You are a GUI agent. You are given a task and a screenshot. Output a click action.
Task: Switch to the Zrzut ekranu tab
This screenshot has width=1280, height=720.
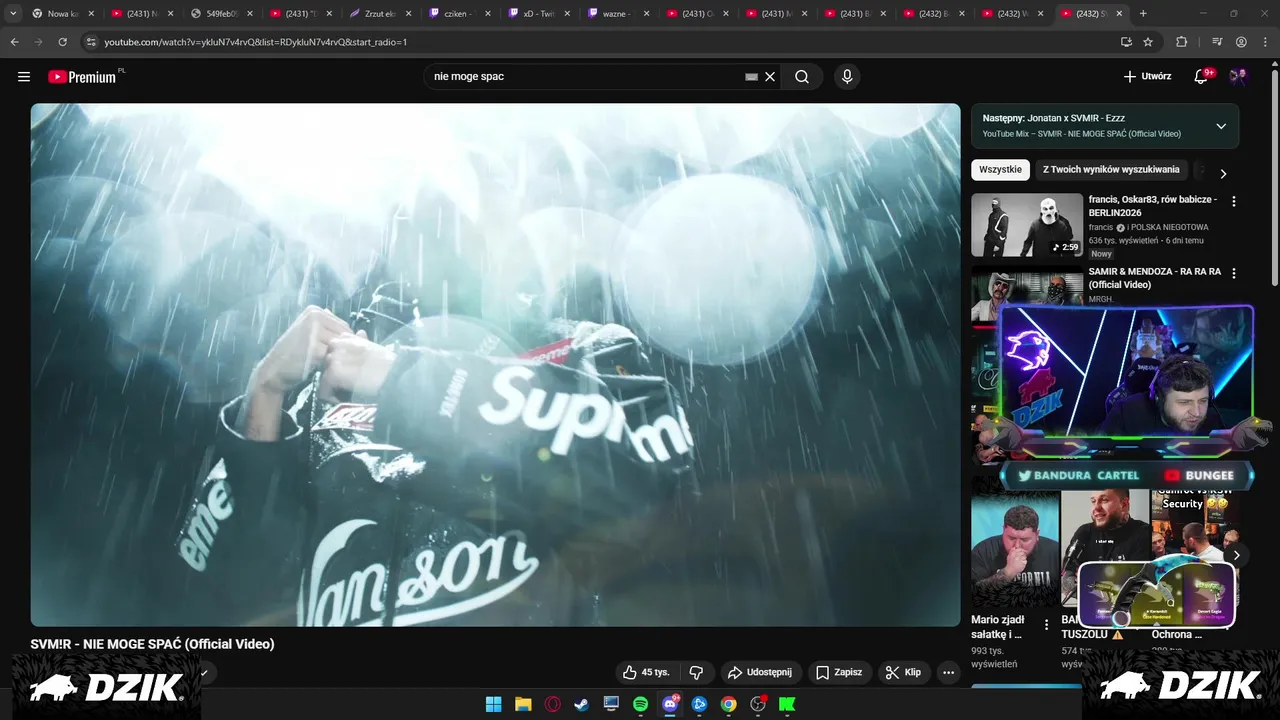(x=381, y=14)
